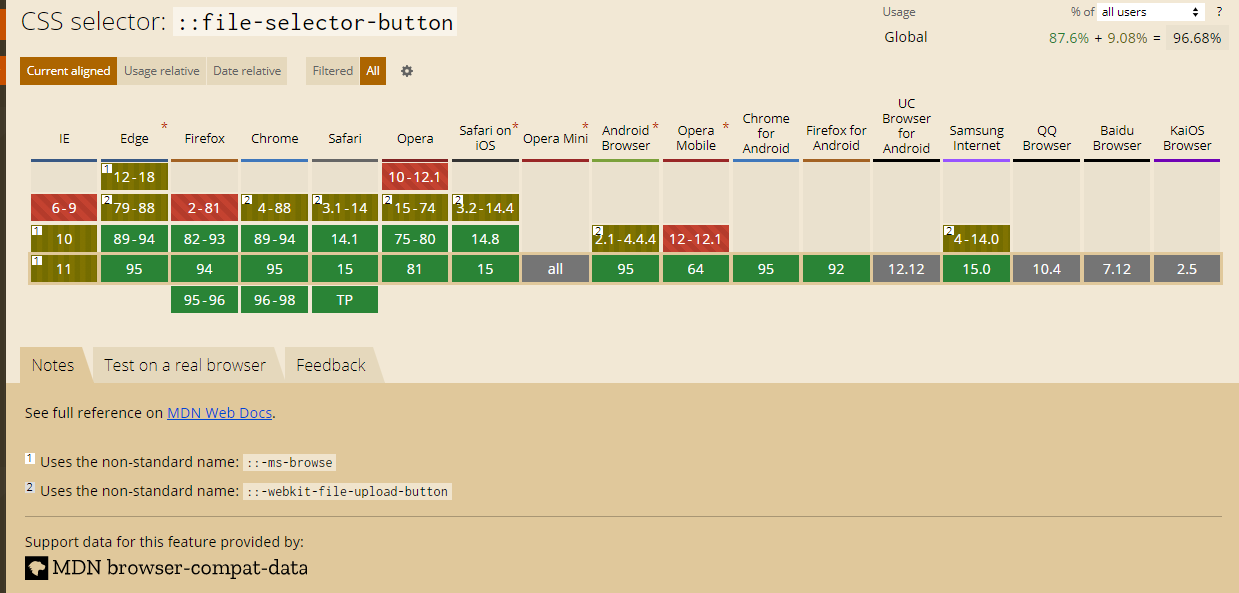Select the Firefox 95-96 cell
The height and width of the screenshot is (593, 1239).
[x=204, y=300]
